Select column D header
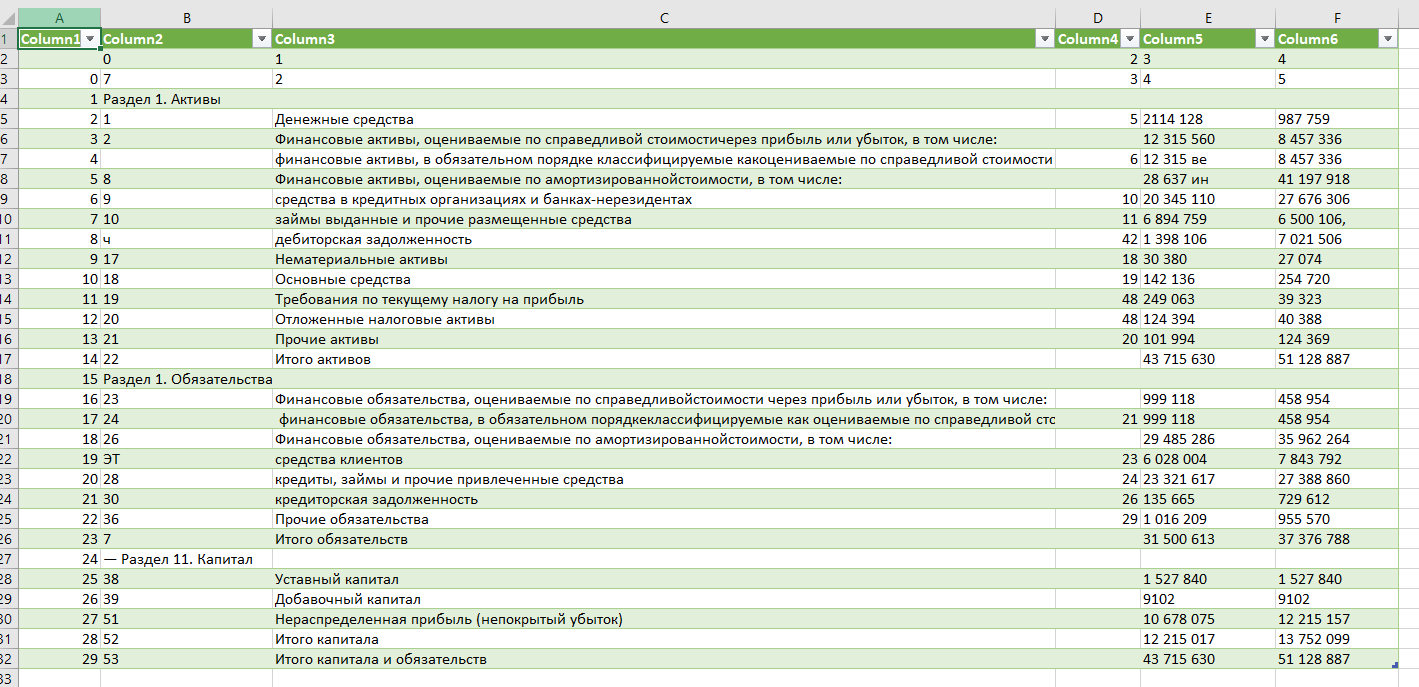The image size is (1419, 687). pyautogui.click(x=1098, y=18)
